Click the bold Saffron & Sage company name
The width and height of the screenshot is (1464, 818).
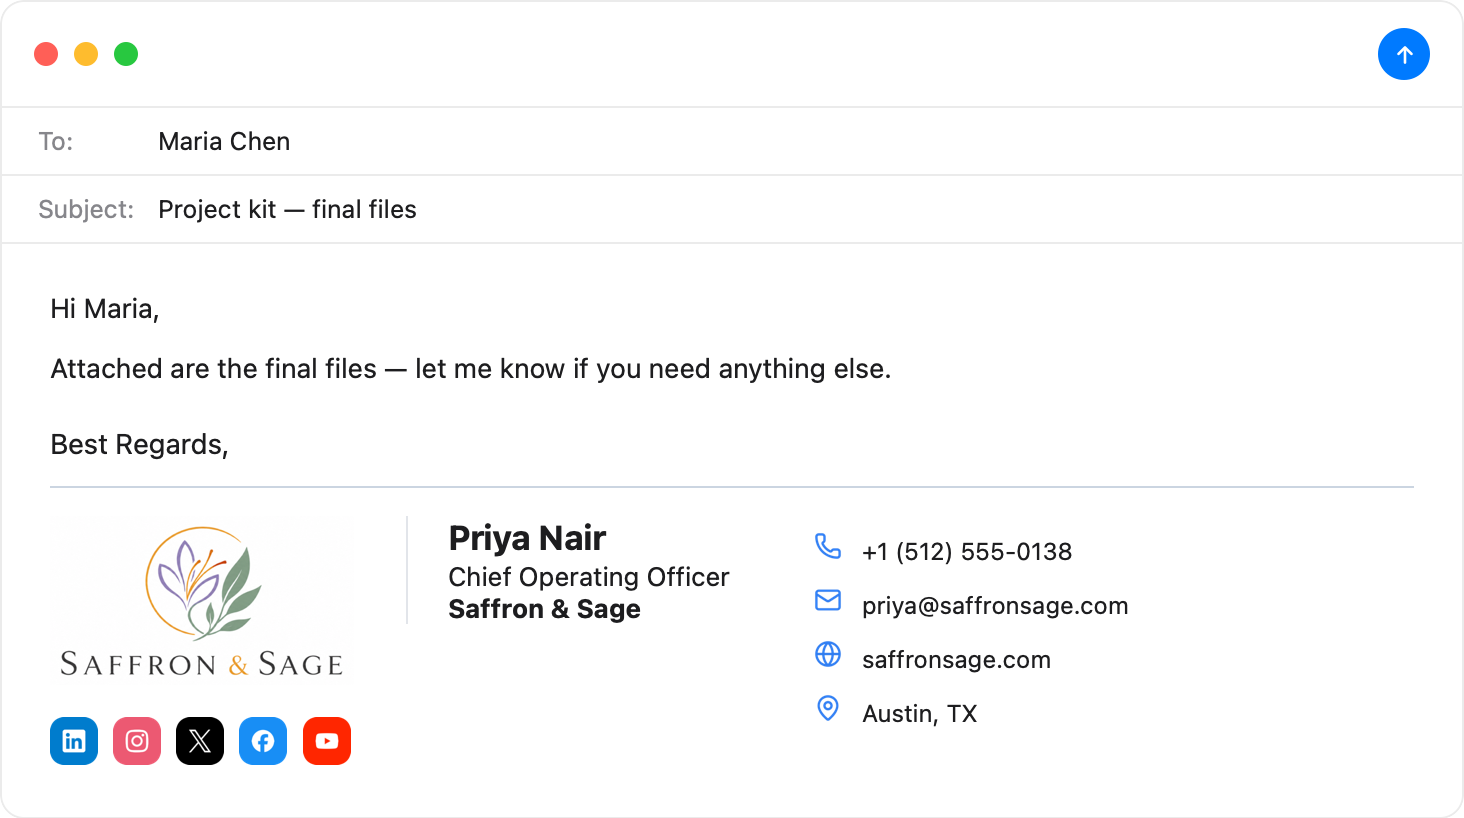(544, 609)
